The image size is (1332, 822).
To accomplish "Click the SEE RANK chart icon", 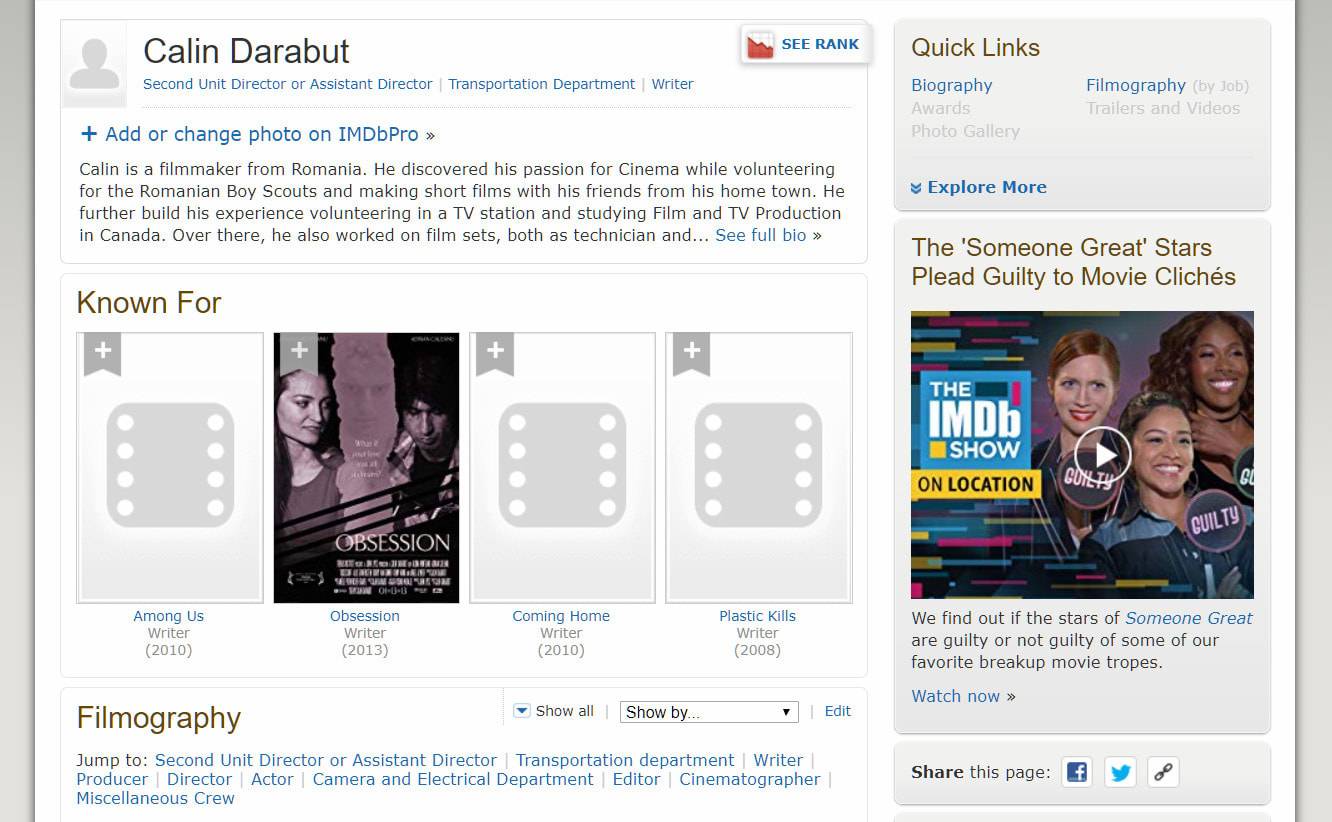I will [761, 45].
